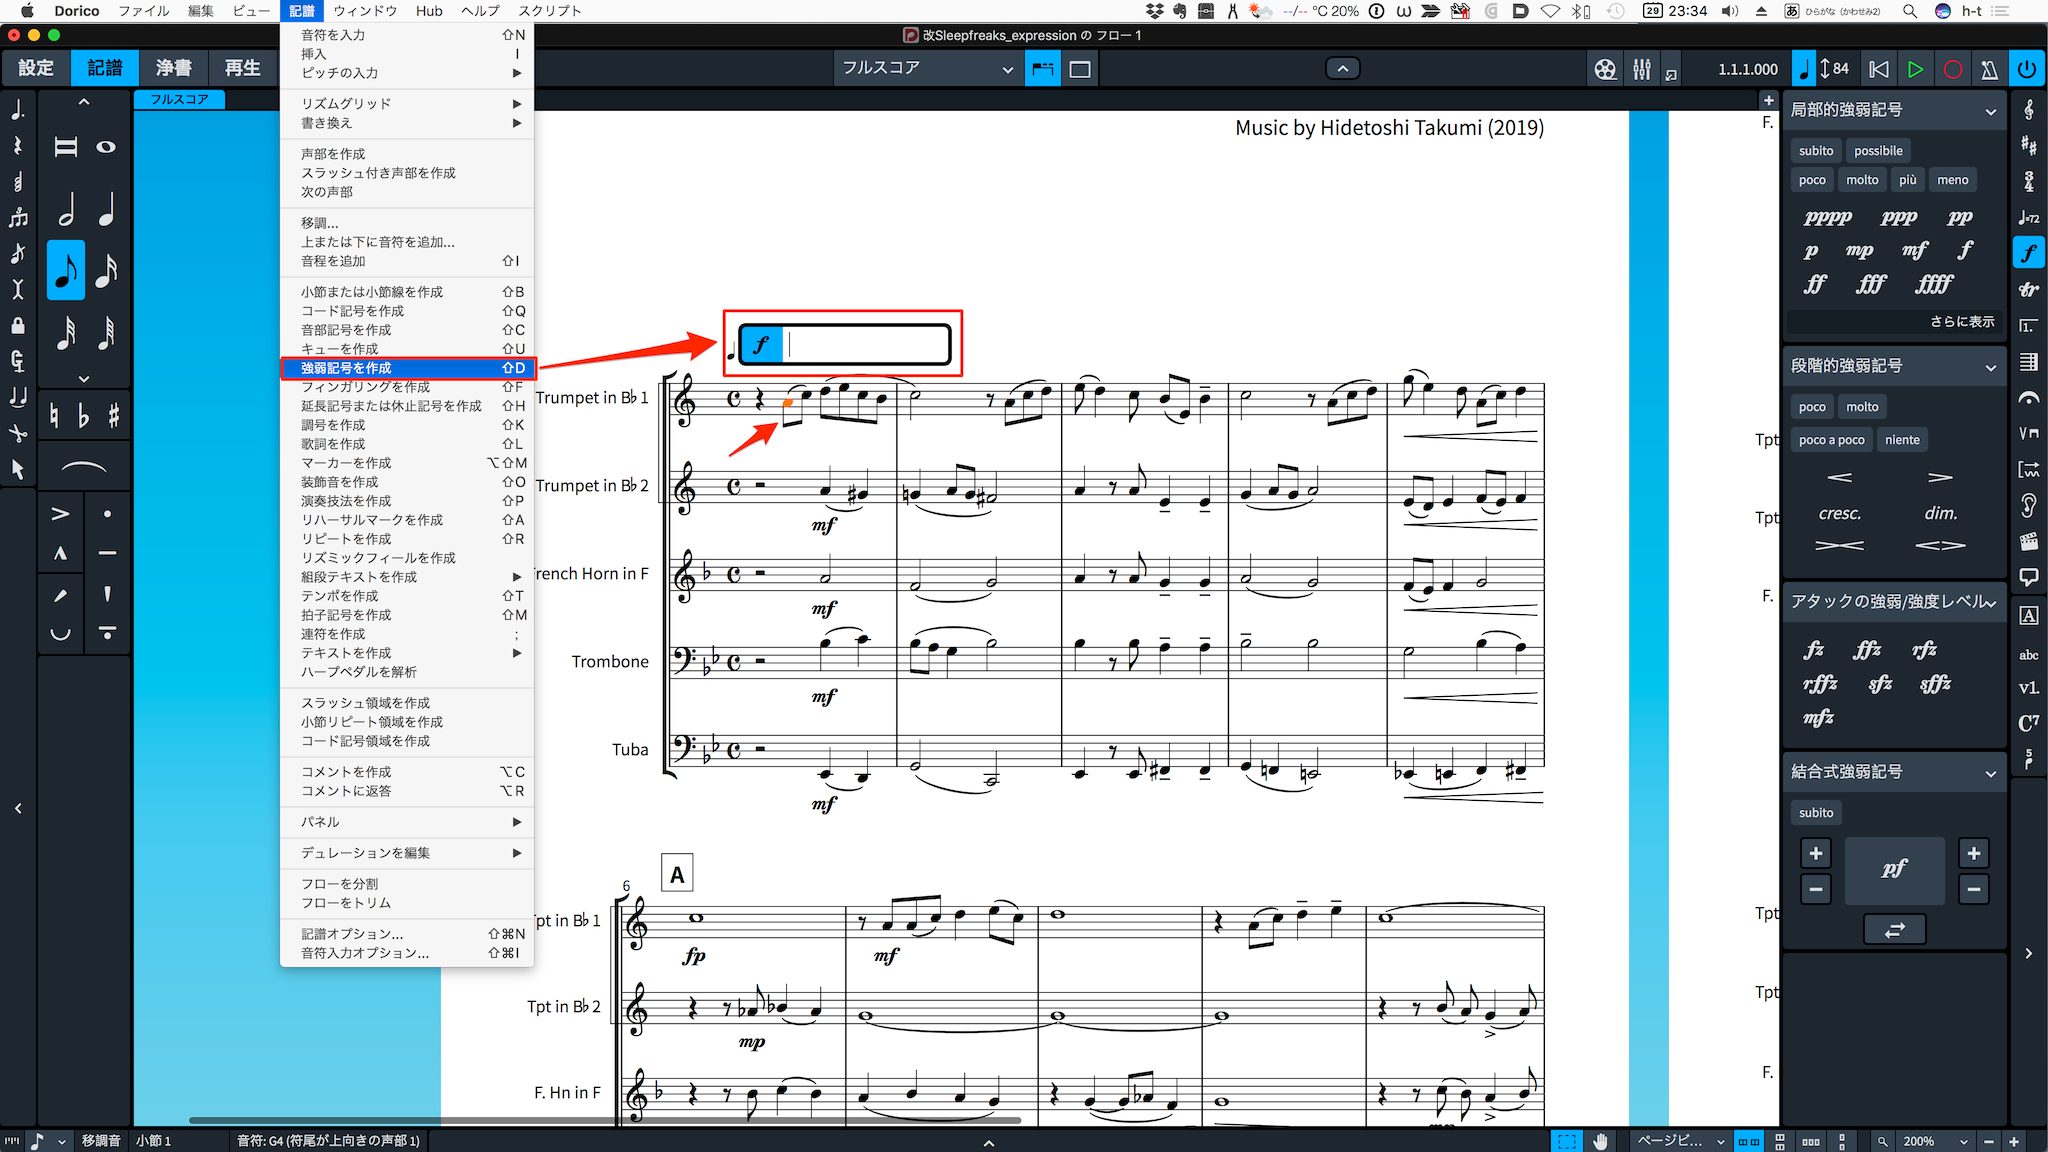Toggle the flat accidental
Screen dimensions: 2048x1152
[x=84, y=415]
